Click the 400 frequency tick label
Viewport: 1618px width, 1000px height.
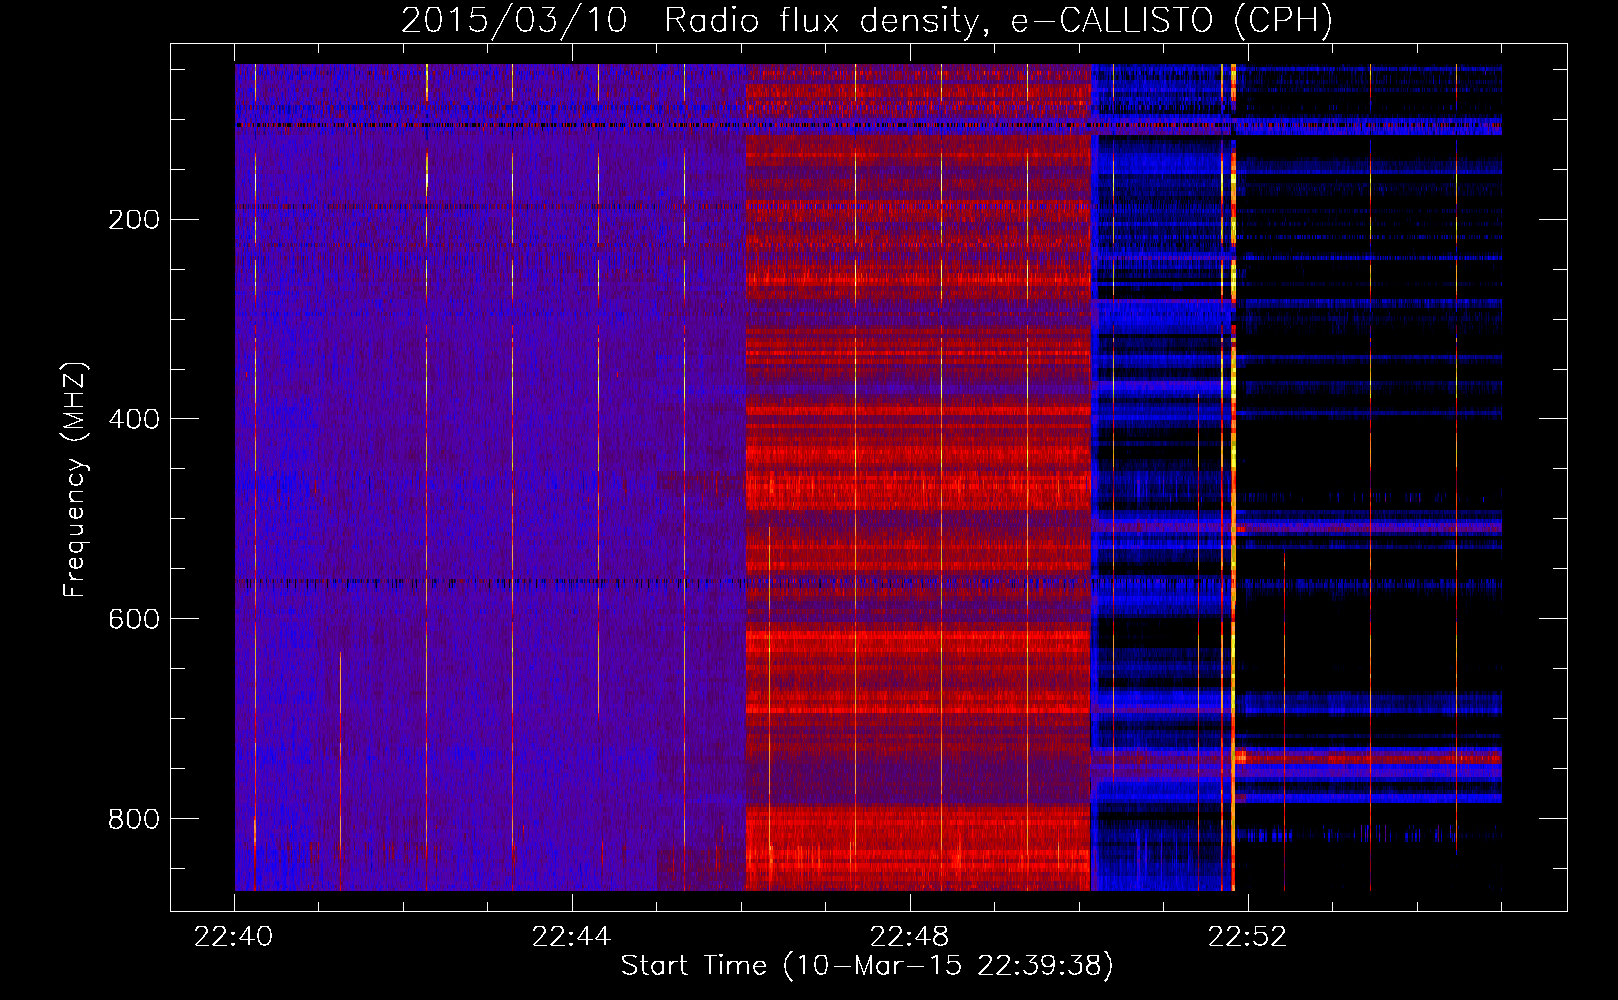click(134, 419)
